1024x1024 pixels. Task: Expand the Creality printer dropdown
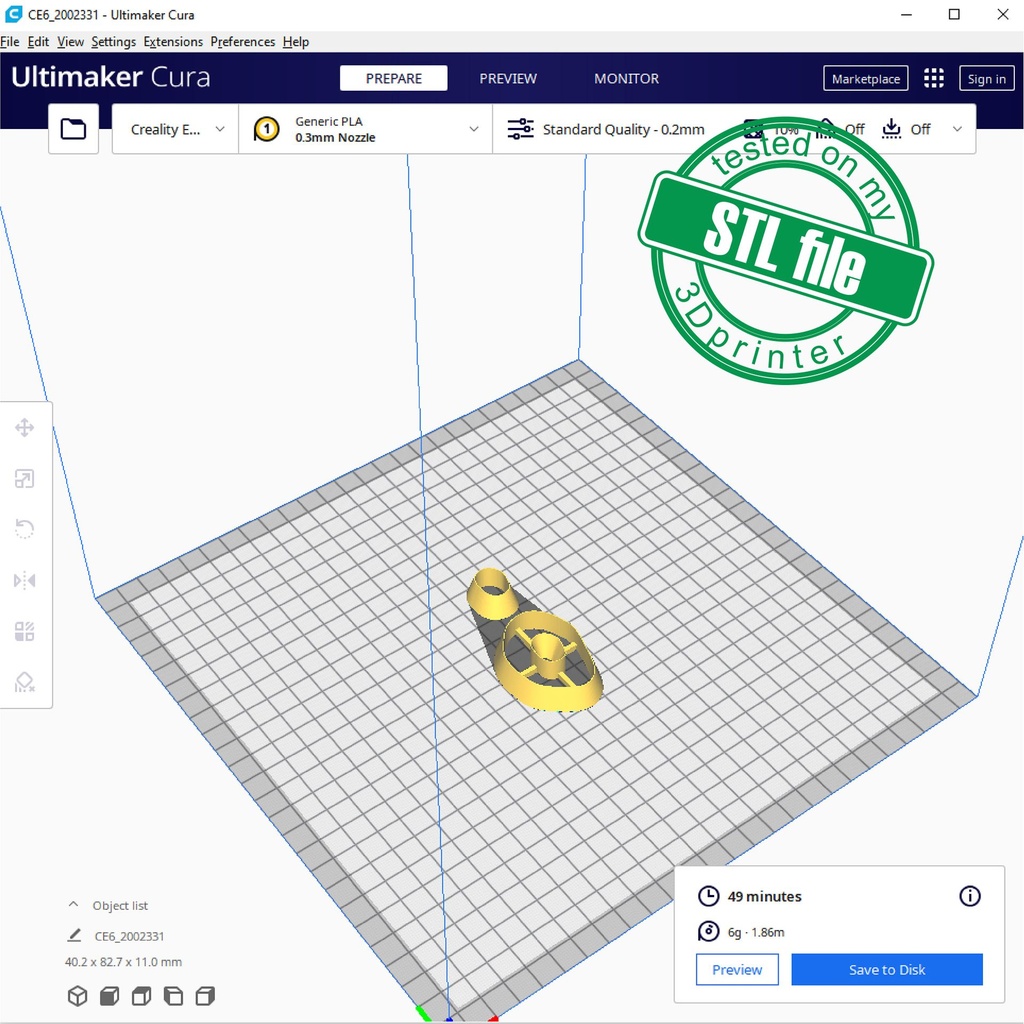point(176,129)
